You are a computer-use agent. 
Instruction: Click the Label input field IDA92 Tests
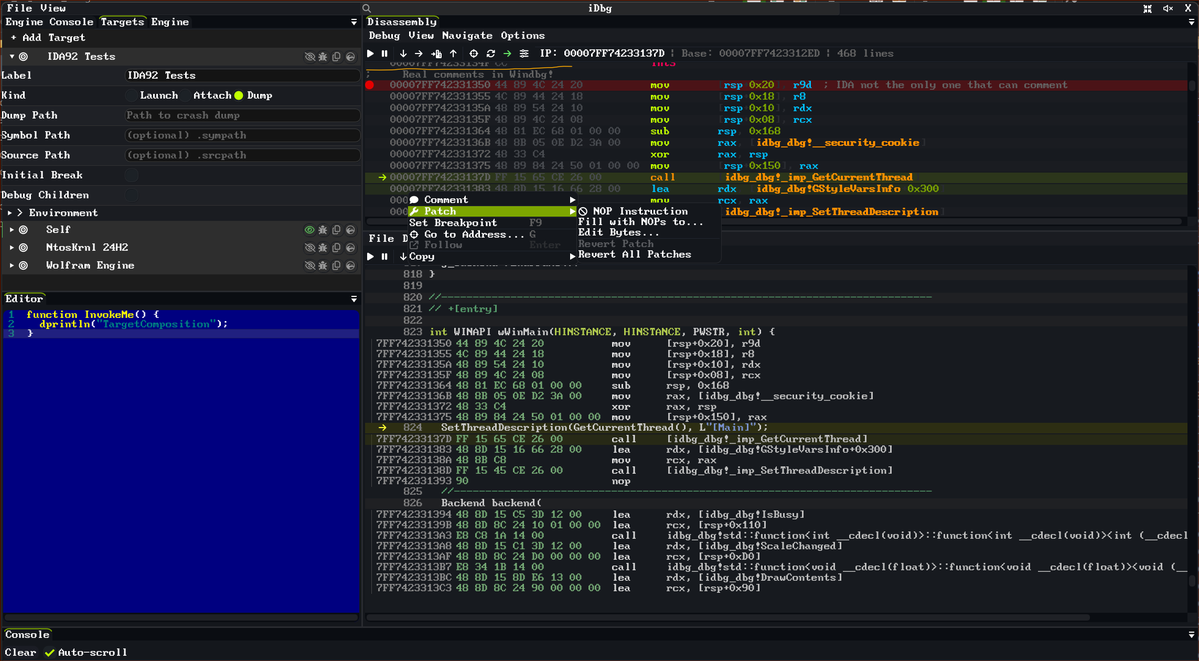[x=242, y=76]
